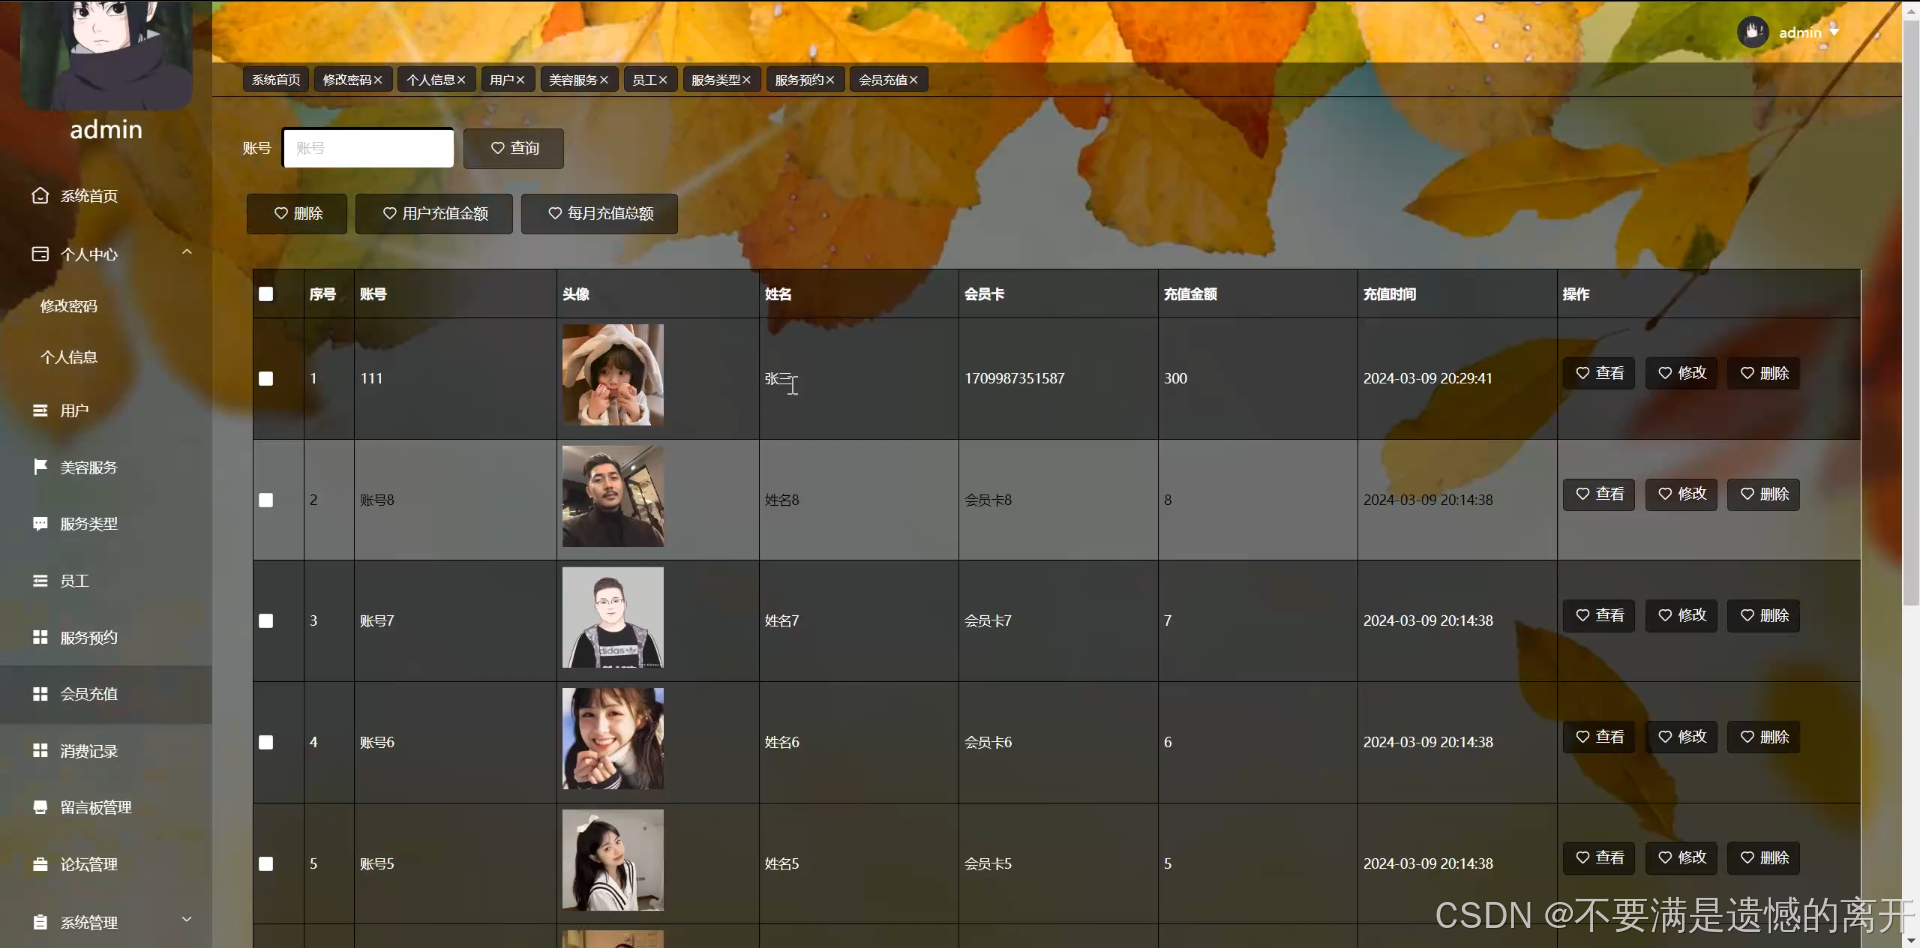Screen dimensions: 1920x948
Task: Close the 修改密码 tab with its X
Action: [378, 80]
